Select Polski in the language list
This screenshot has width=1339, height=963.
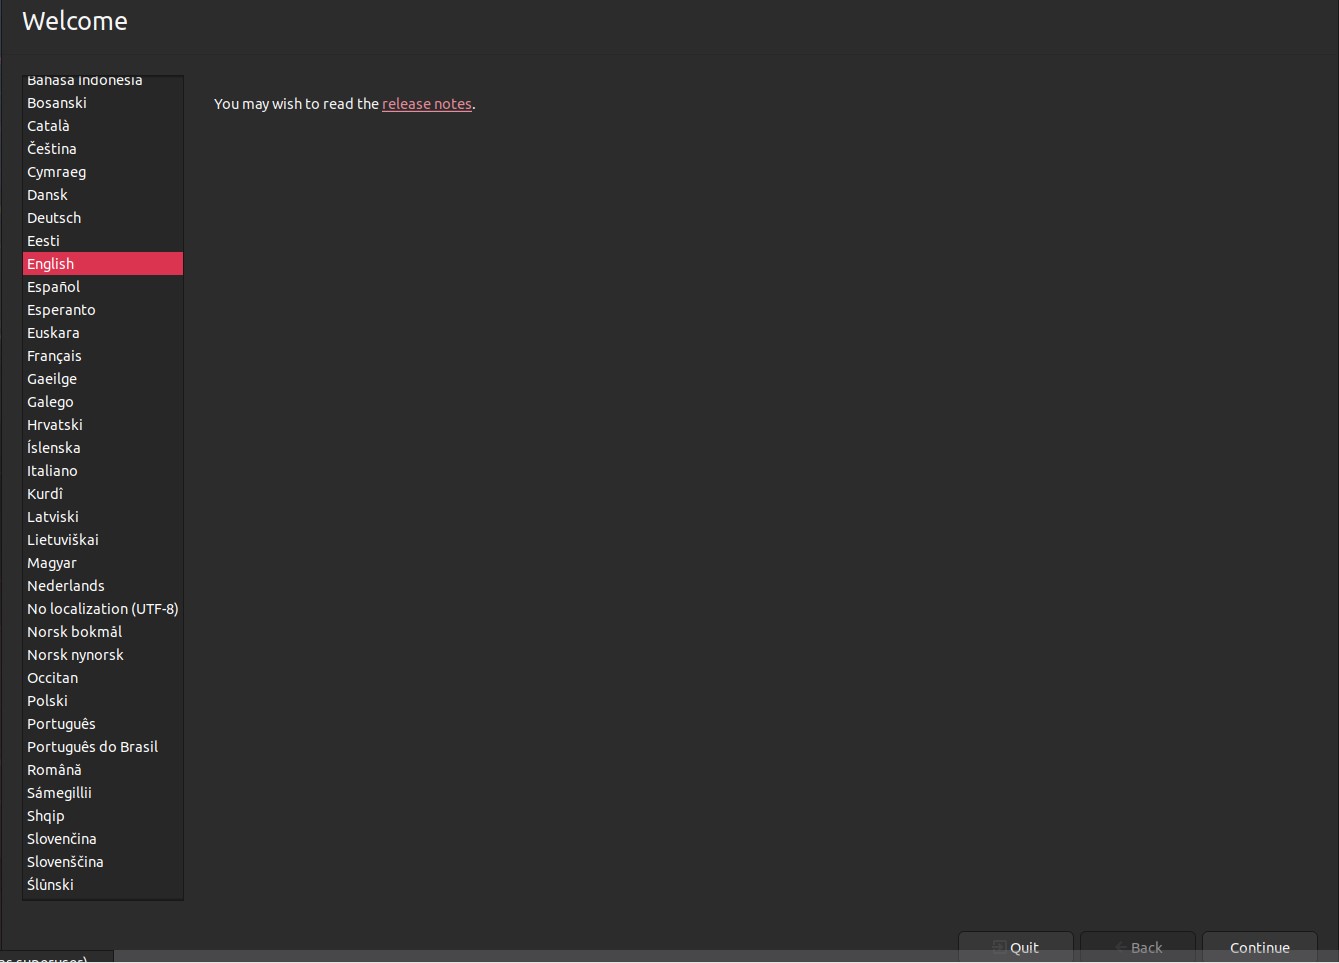(47, 700)
